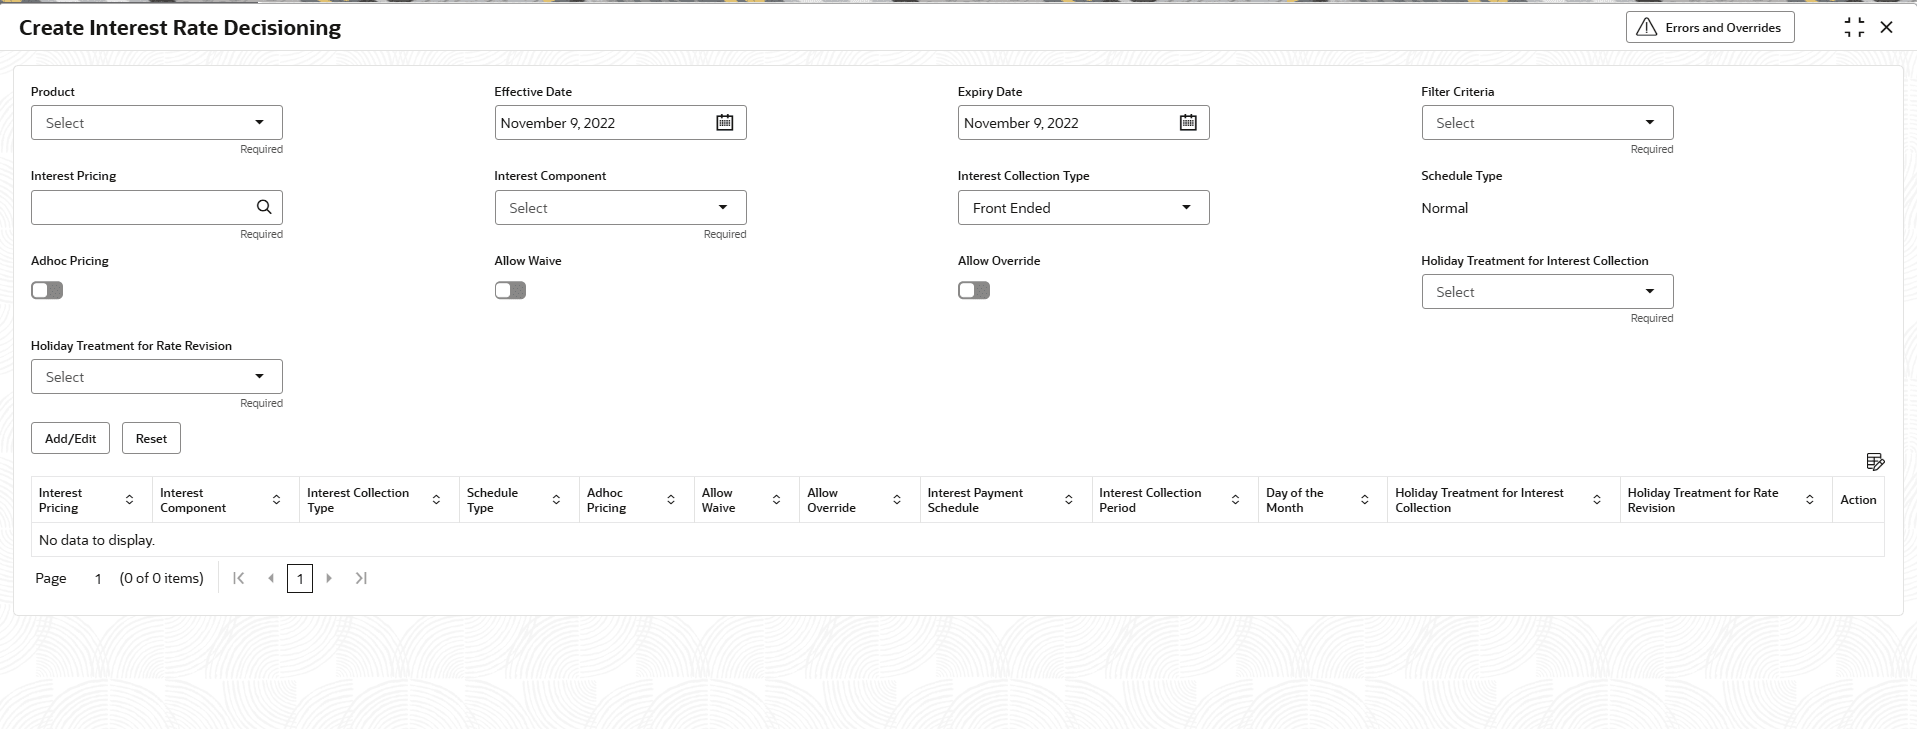Go to first page of table
Screen dimensions: 1917x729
tap(239, 578)
